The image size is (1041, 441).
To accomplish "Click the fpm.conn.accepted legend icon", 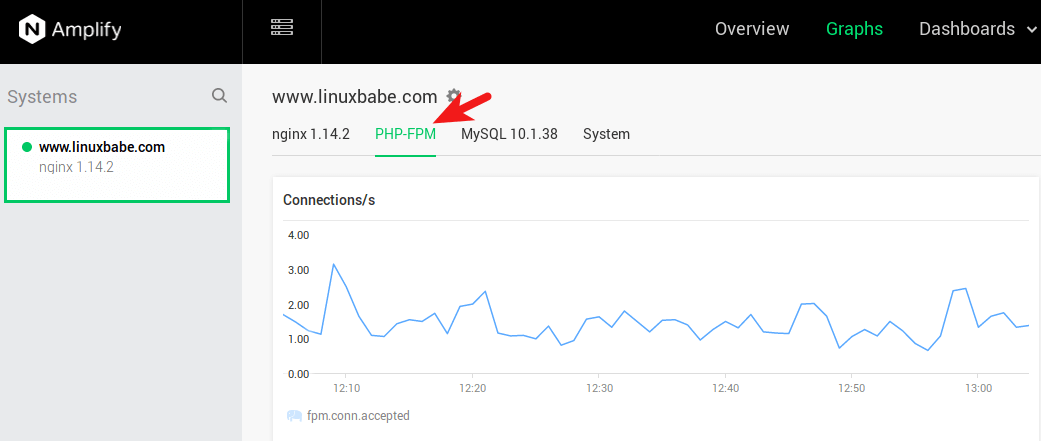I will [294, 416].
